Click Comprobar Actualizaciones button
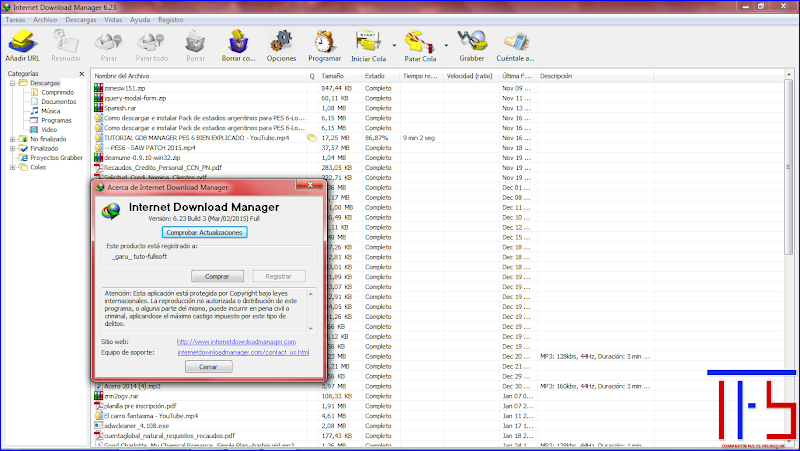Viewport: 800px width, 451px height. pyautogui.click(x=205, y=232)
